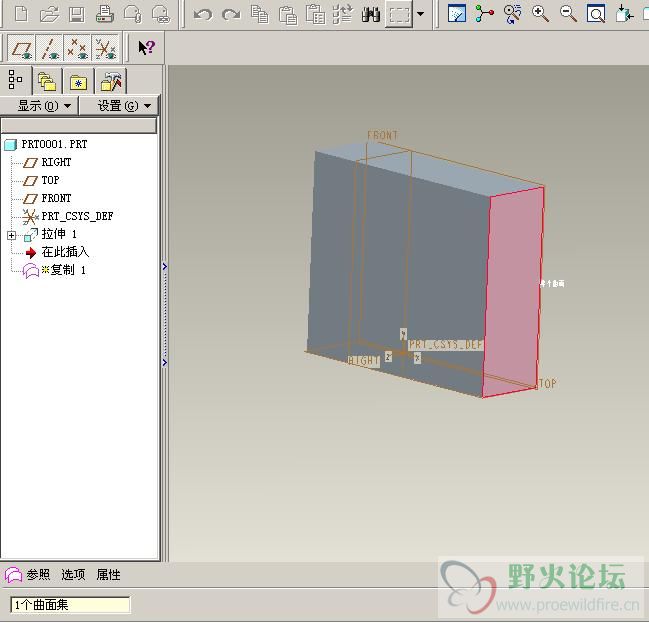
Task: Select the 在此插入 insert marker
Action: (65, 252)
